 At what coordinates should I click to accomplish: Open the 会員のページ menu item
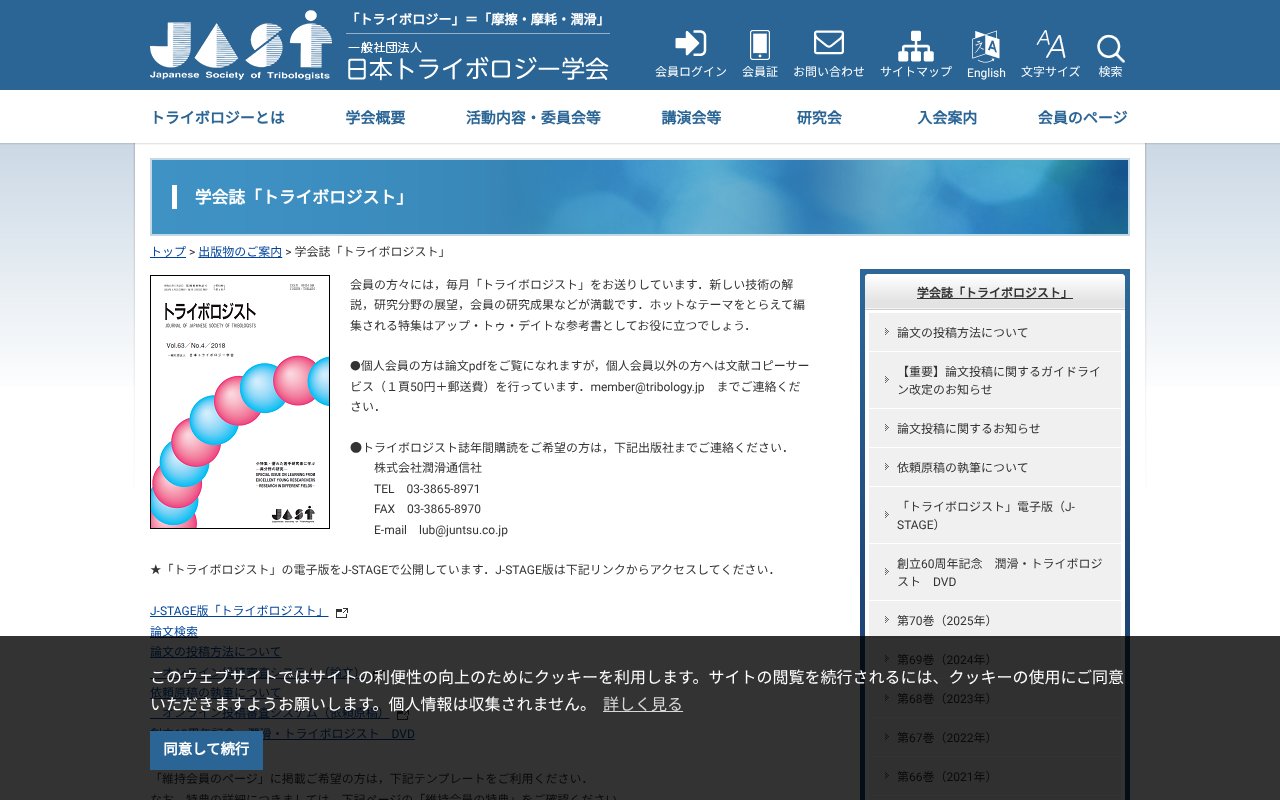tap(1081, 117)
